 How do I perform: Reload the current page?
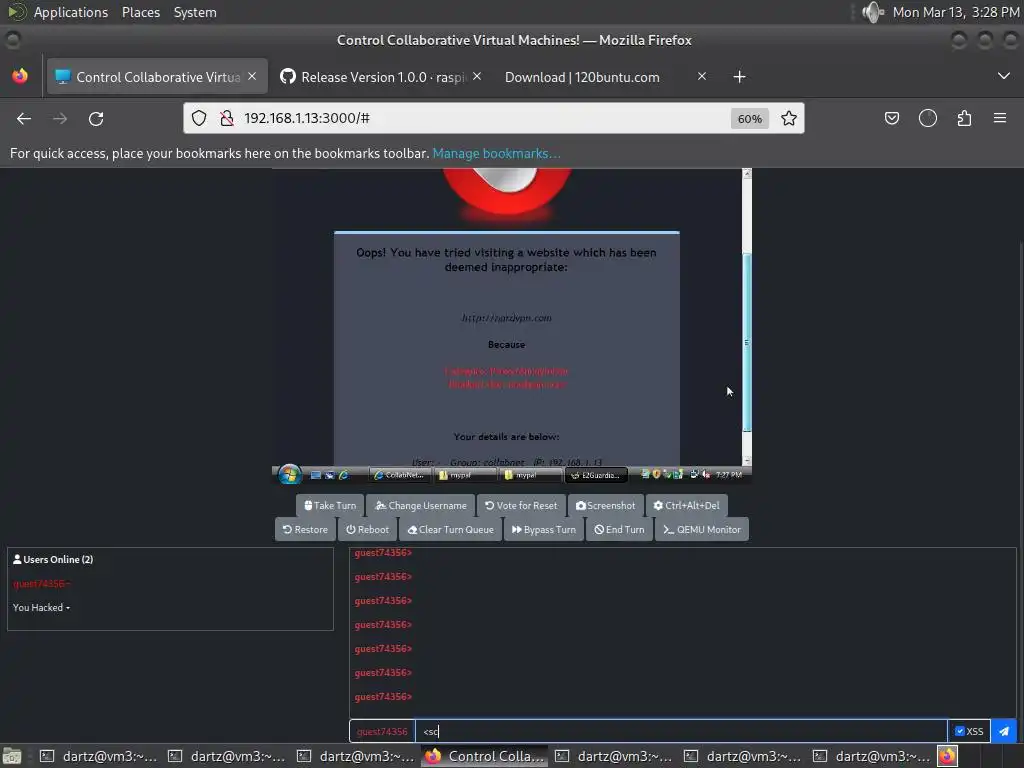tap(96, 118)
